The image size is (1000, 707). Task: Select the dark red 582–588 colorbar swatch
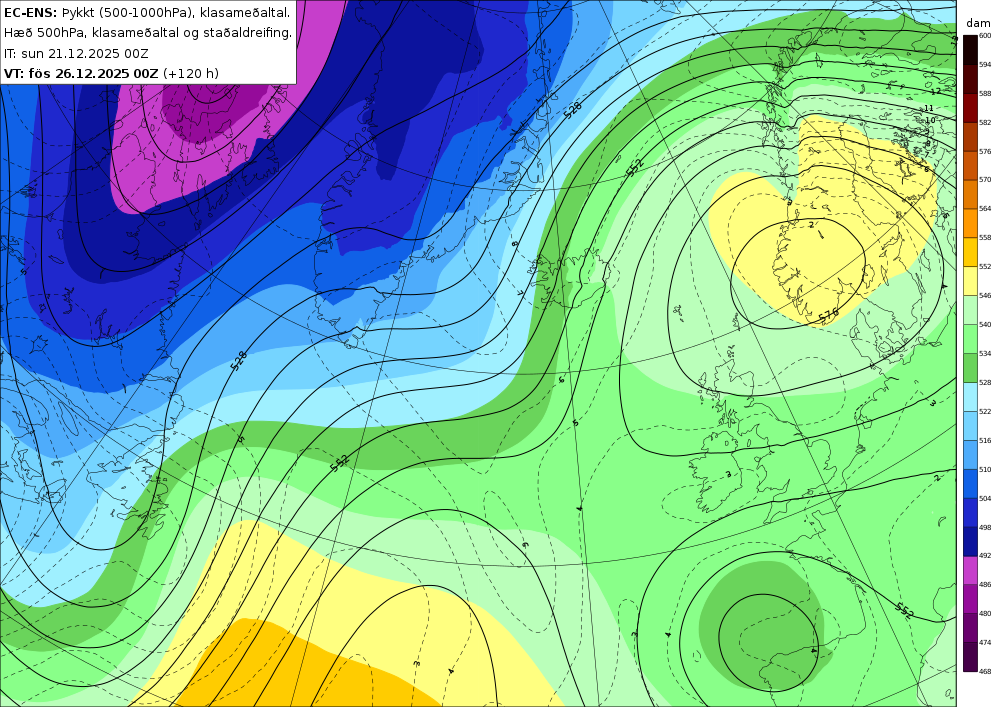click(x=969, y=108)
